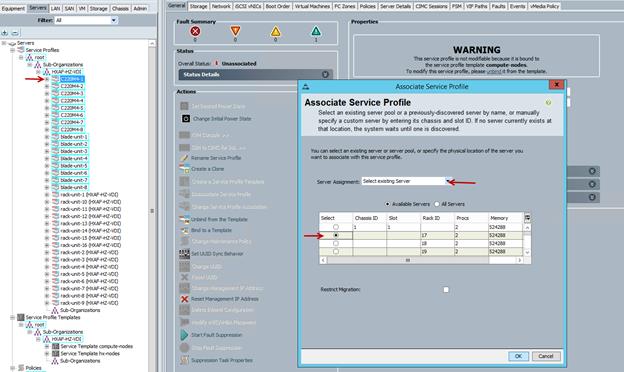Click the Start Fault Suppression play icon
Image resolution: width=624 pixels, height=372 pixels.
click(x=184, y=335)
